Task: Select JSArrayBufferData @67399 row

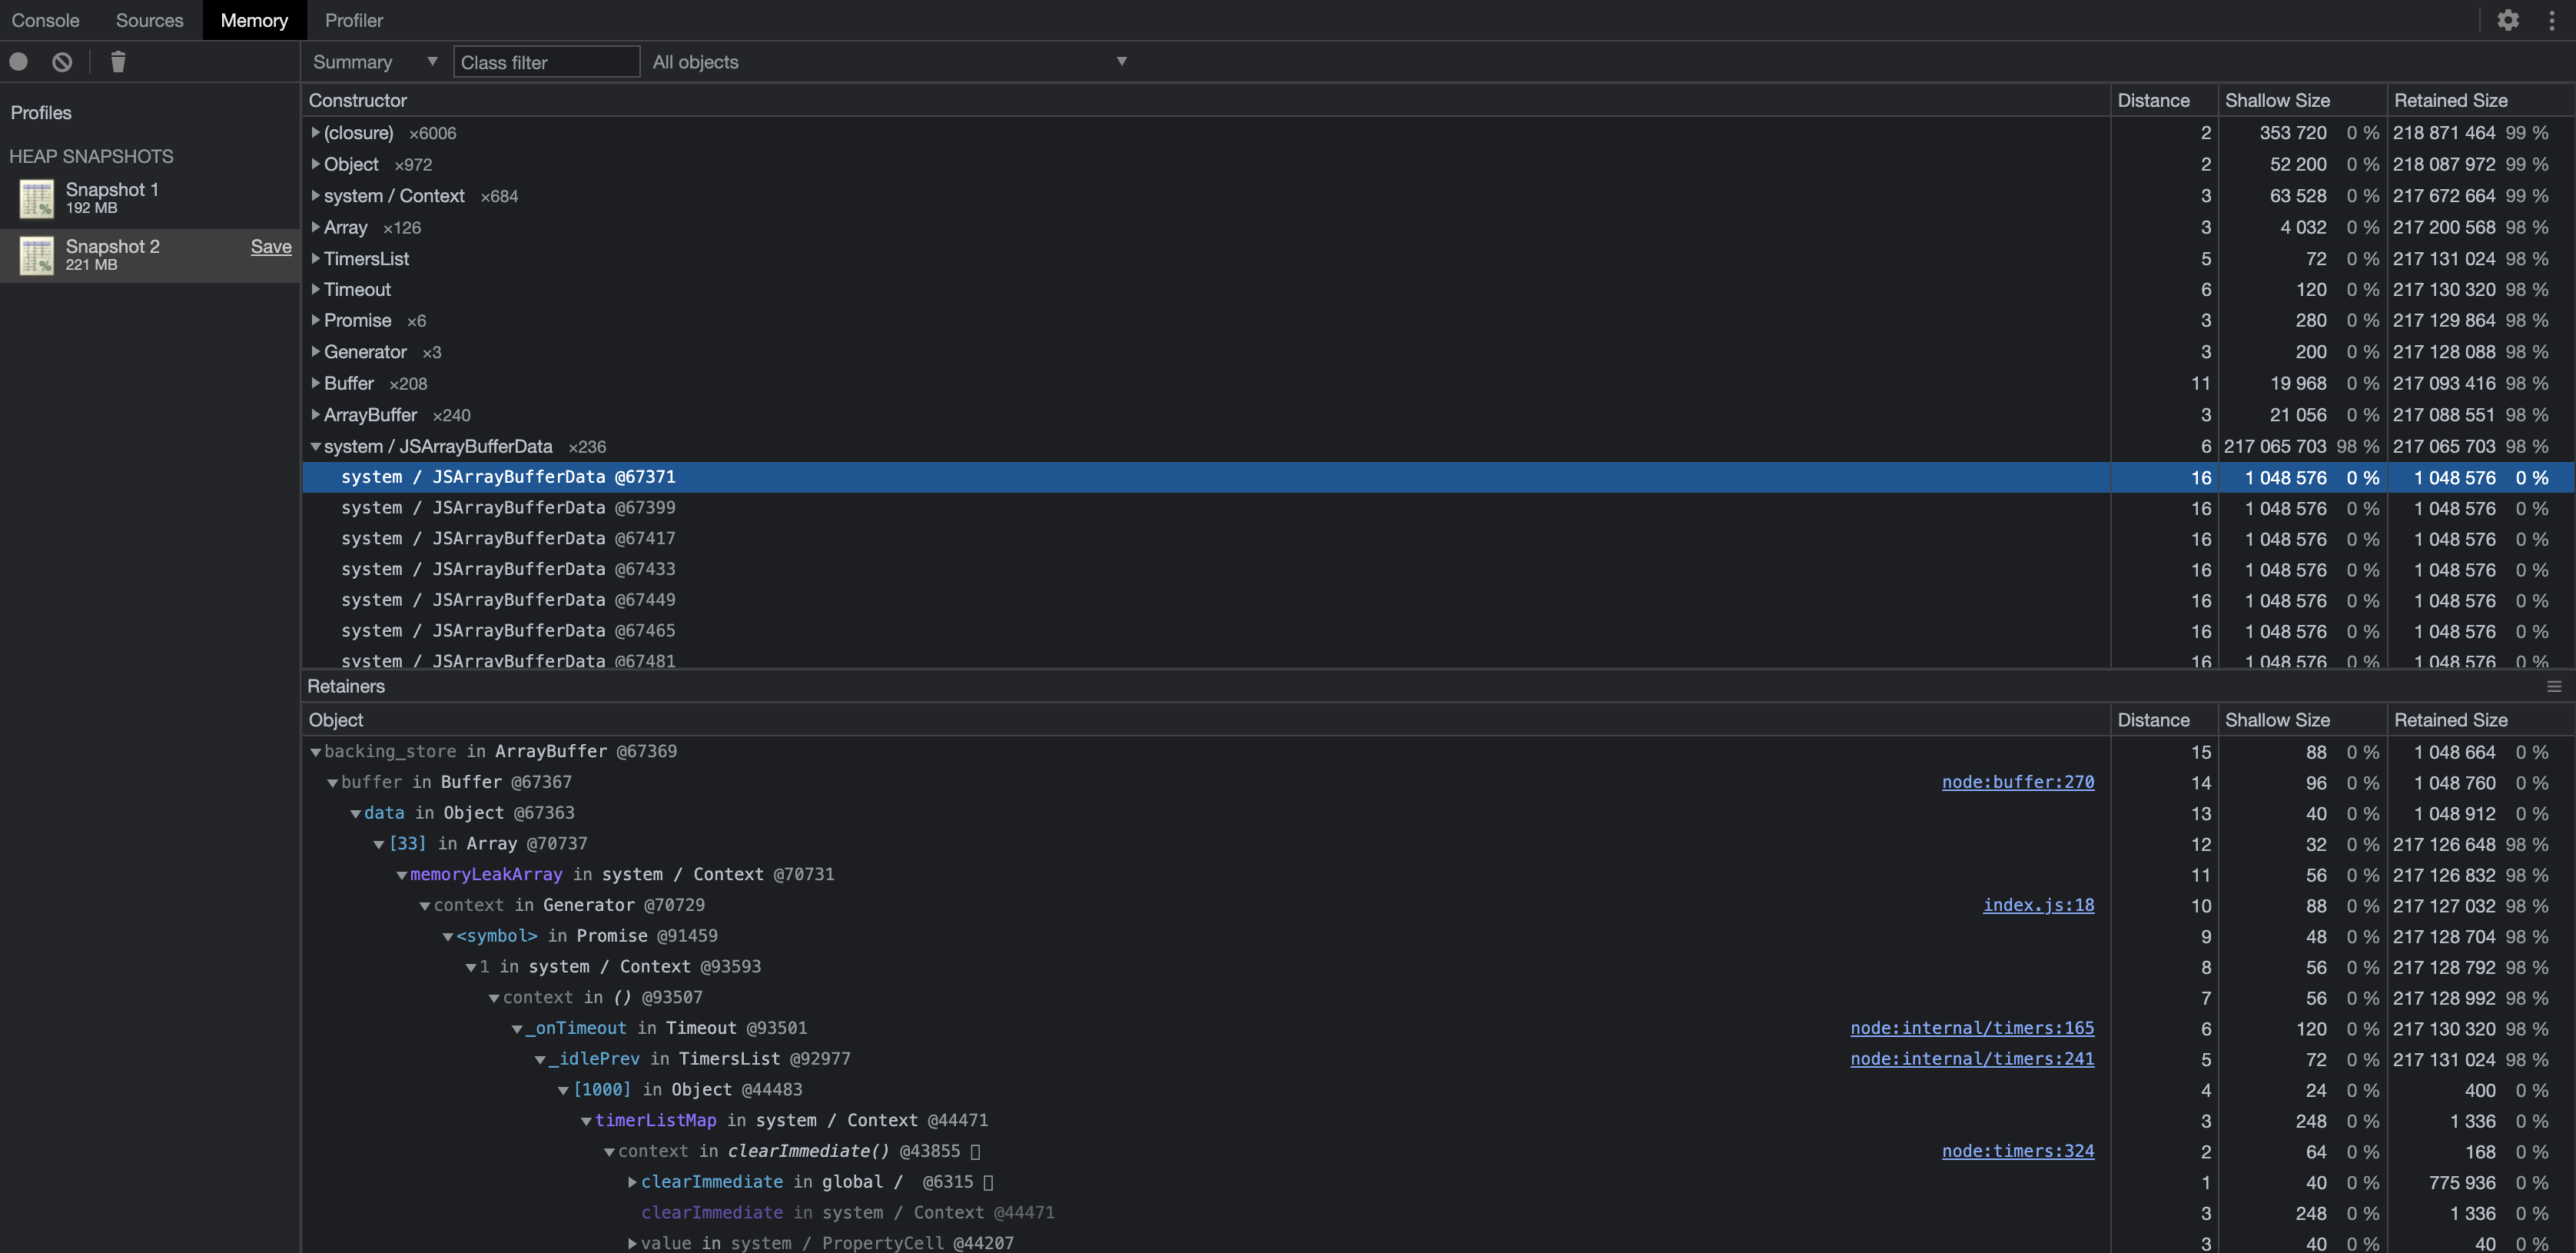Action: pyautogui.click(x=1438, y=508)
